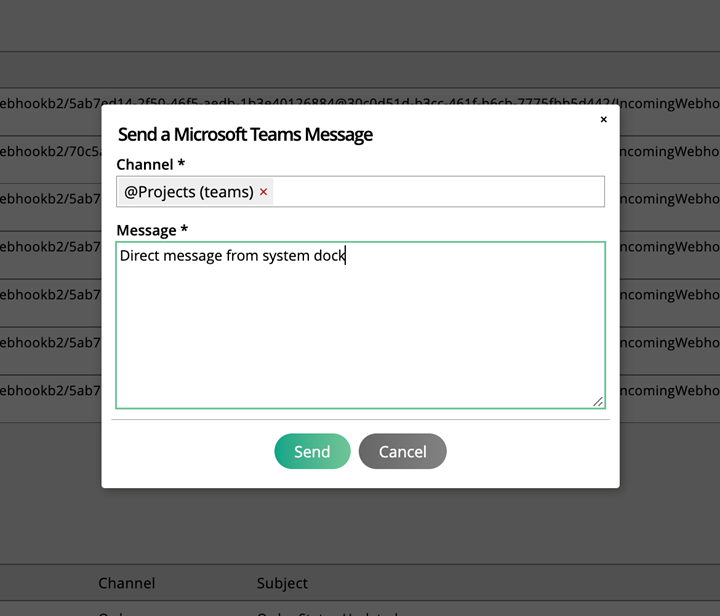720x616 pixels.
Task: Select the webhookb2/70c5 row in background table
Action: pyautogui.click(x=51, y=159)
